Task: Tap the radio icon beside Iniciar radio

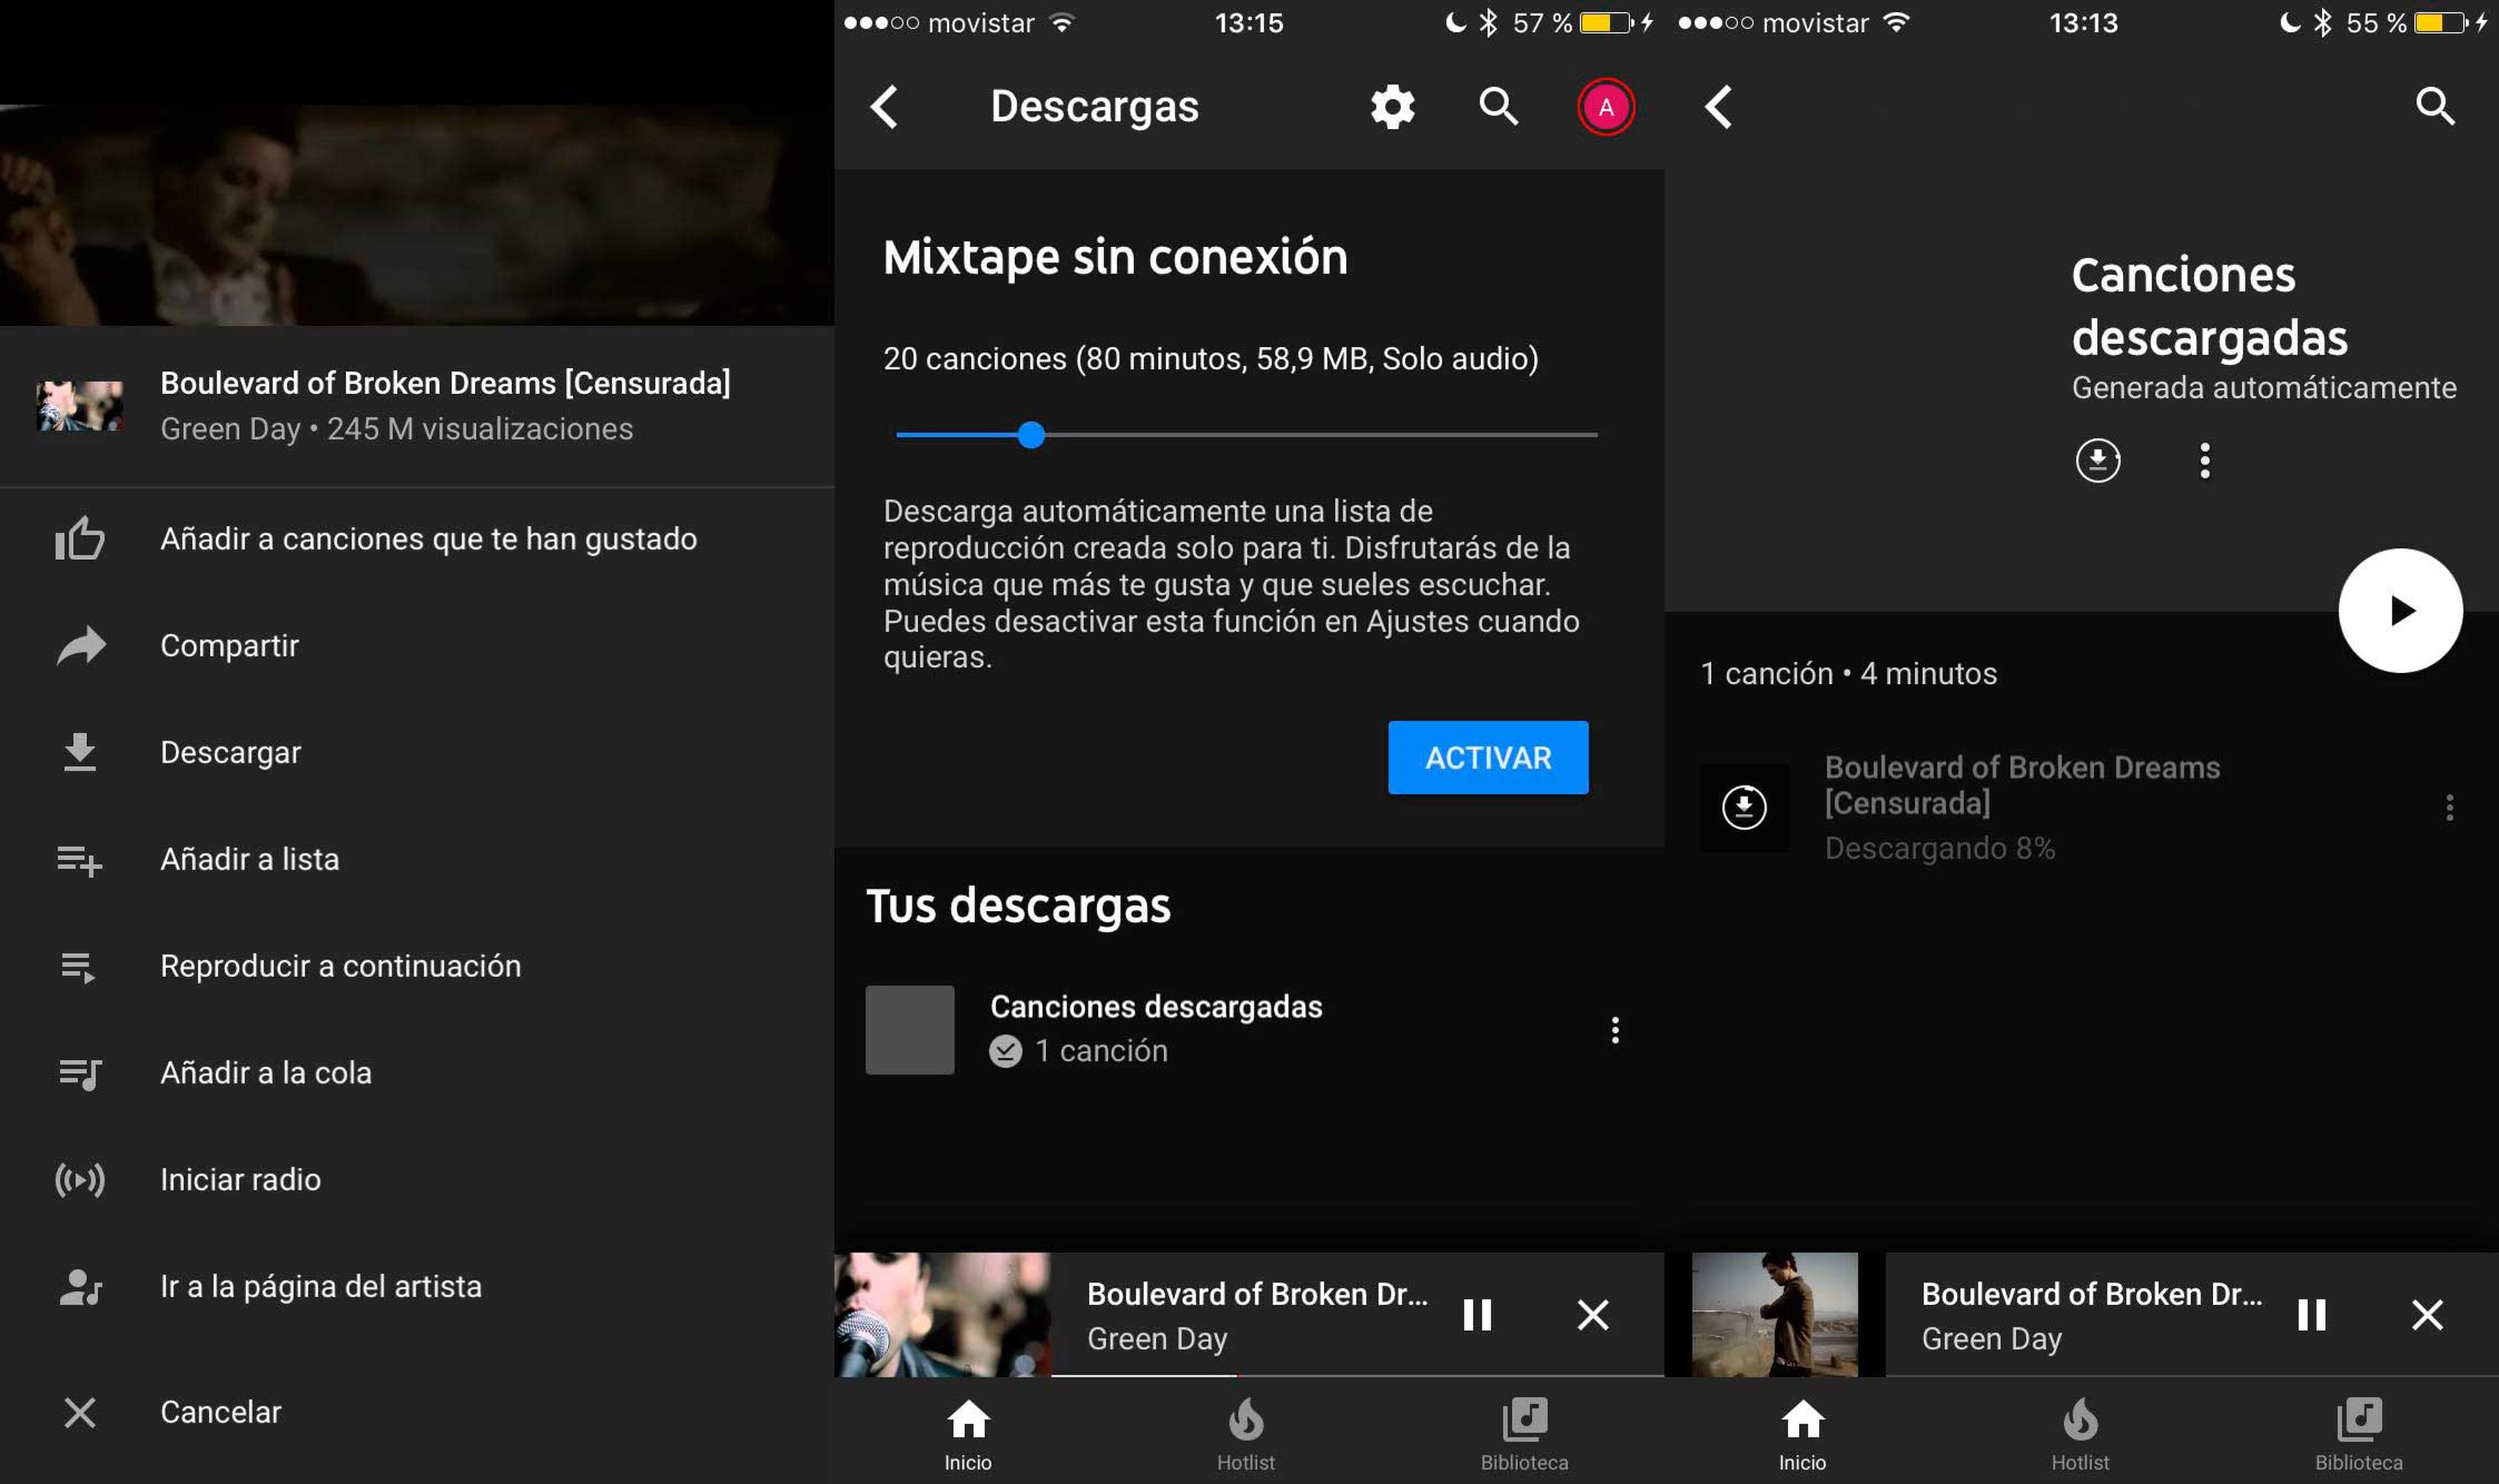Action: coord(80,1180)
